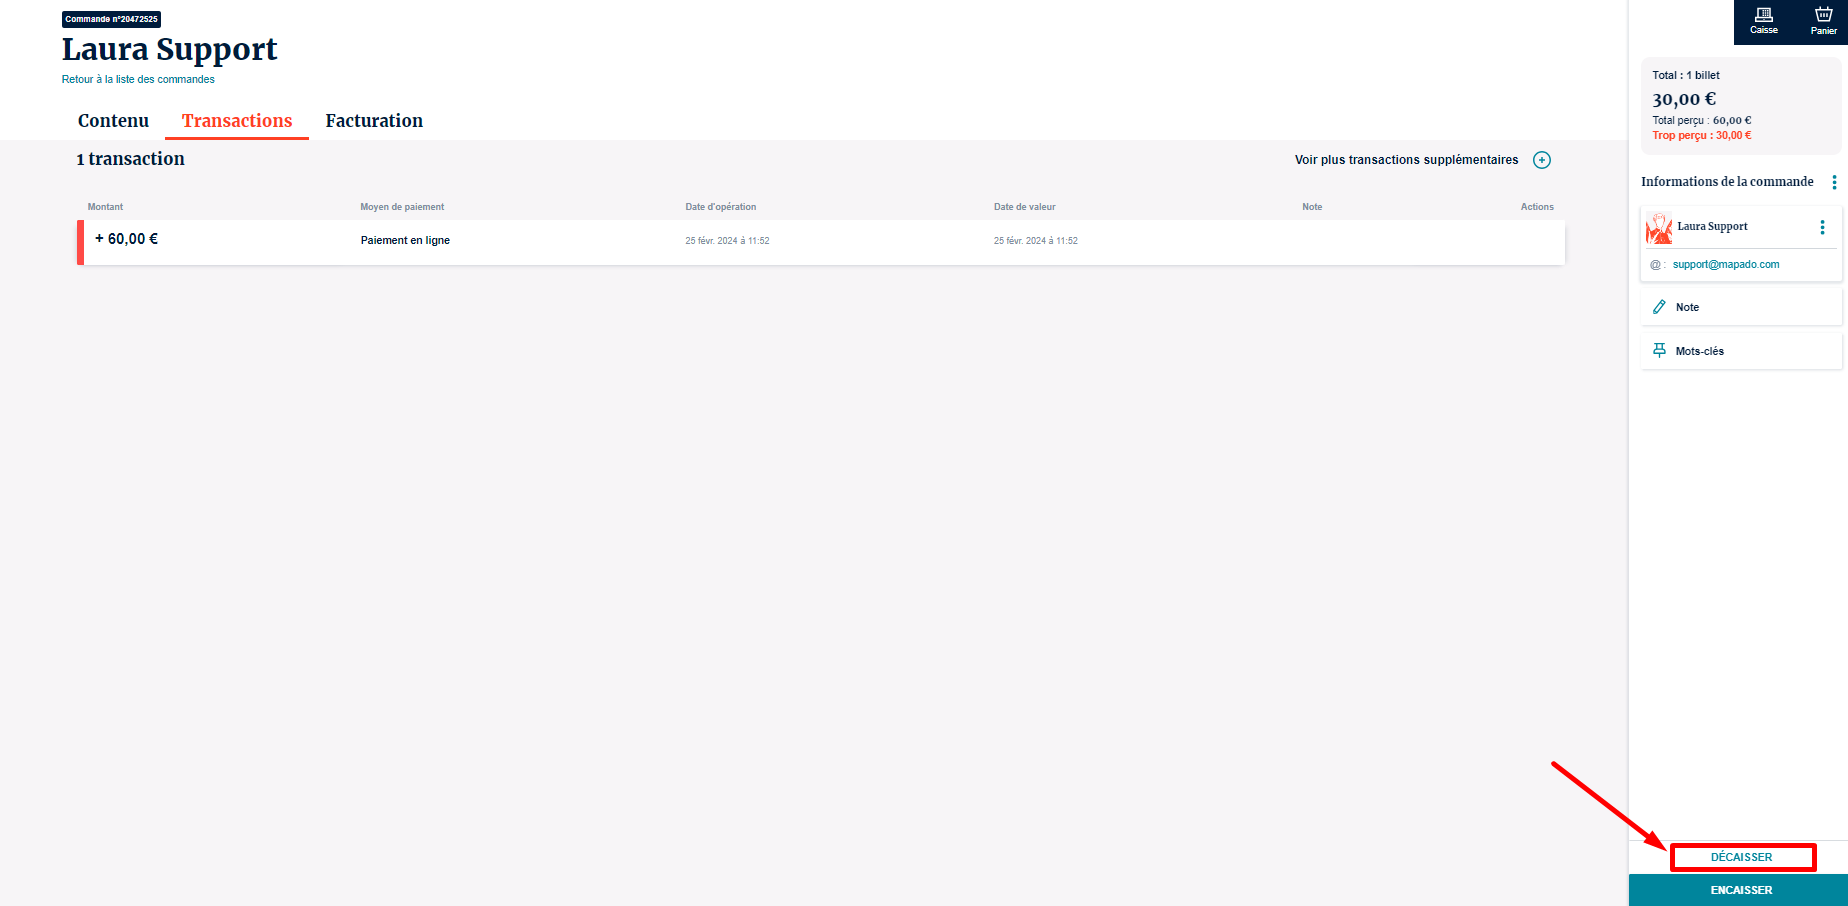Switch to the Contenu tab
Image resolution: width=1848 pixels, height=906 pixels.
pyautogui.click(x=113, y=121)
